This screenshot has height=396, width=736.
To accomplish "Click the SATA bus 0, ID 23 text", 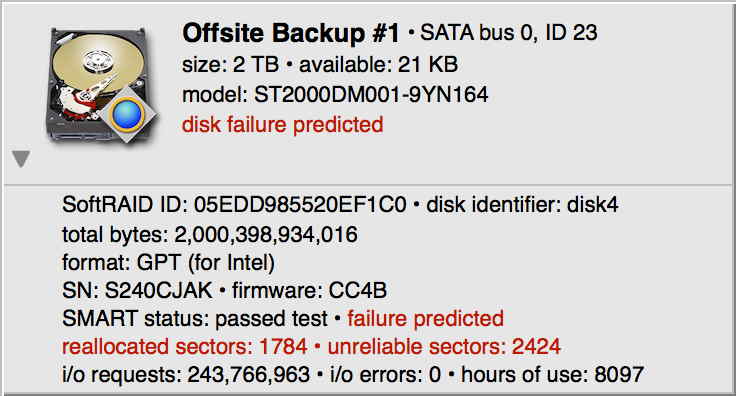I will (509, 32).
